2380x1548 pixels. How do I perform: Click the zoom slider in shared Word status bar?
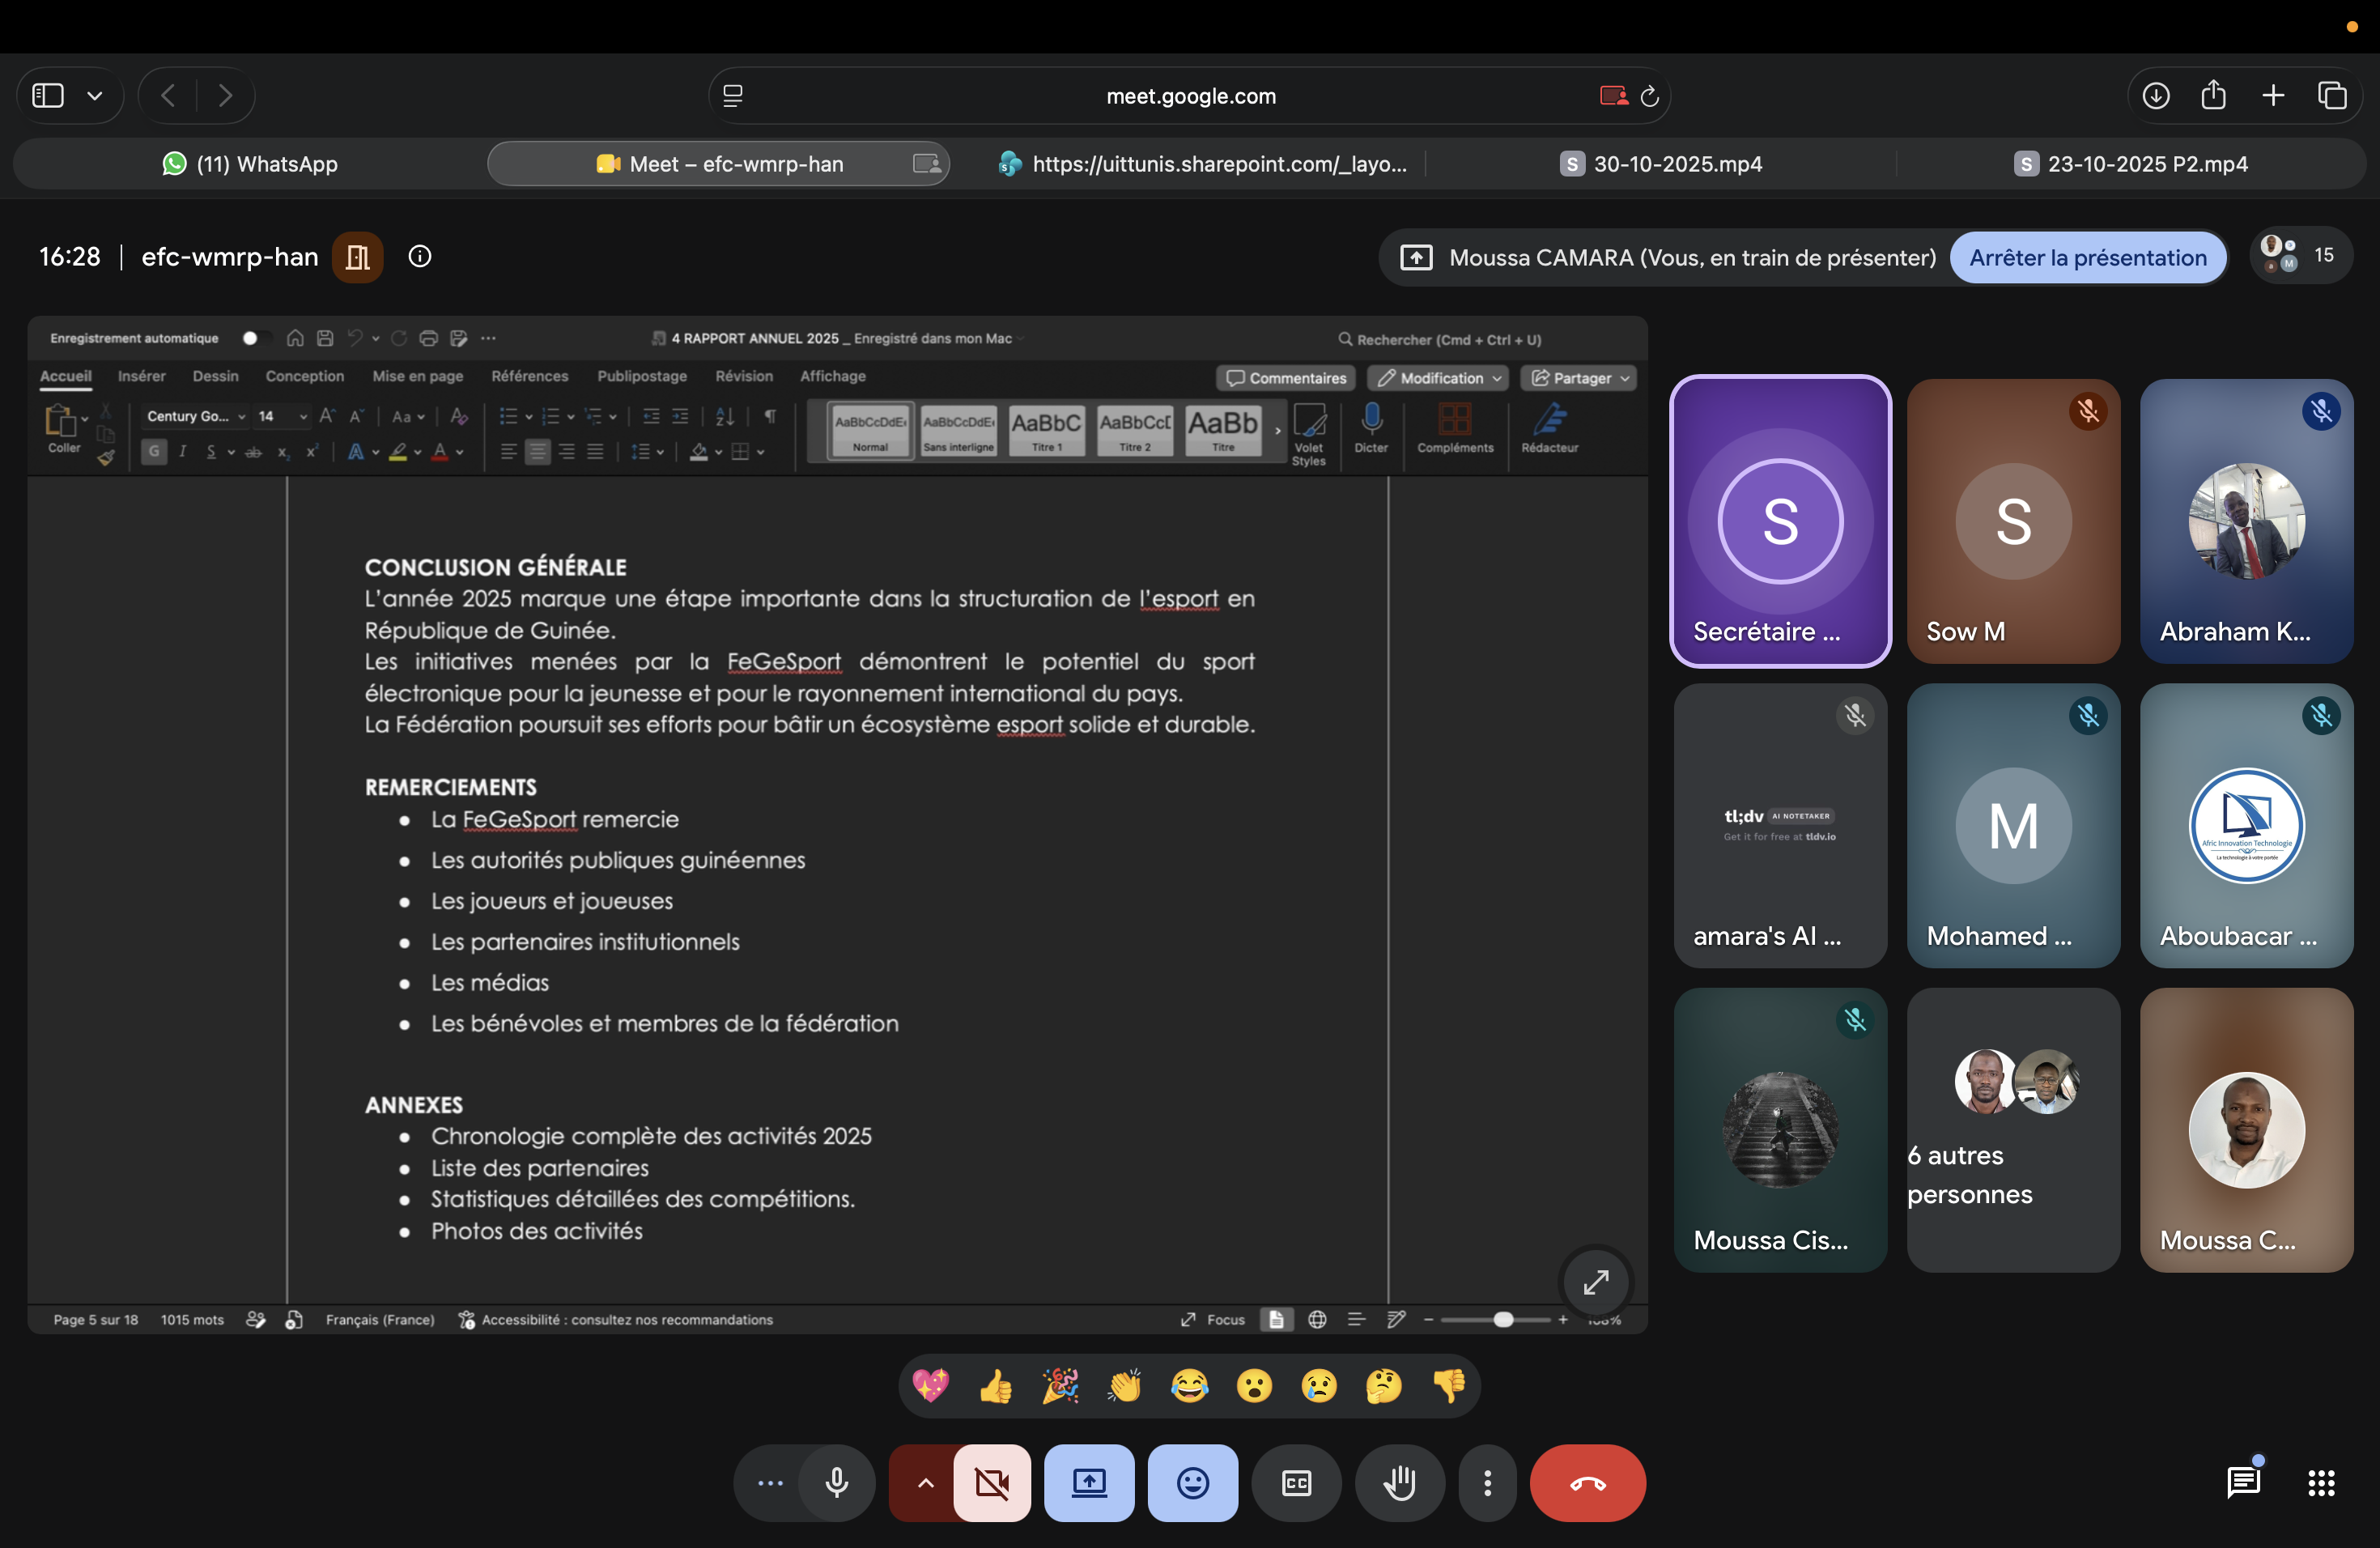tap(1495, 1319)
